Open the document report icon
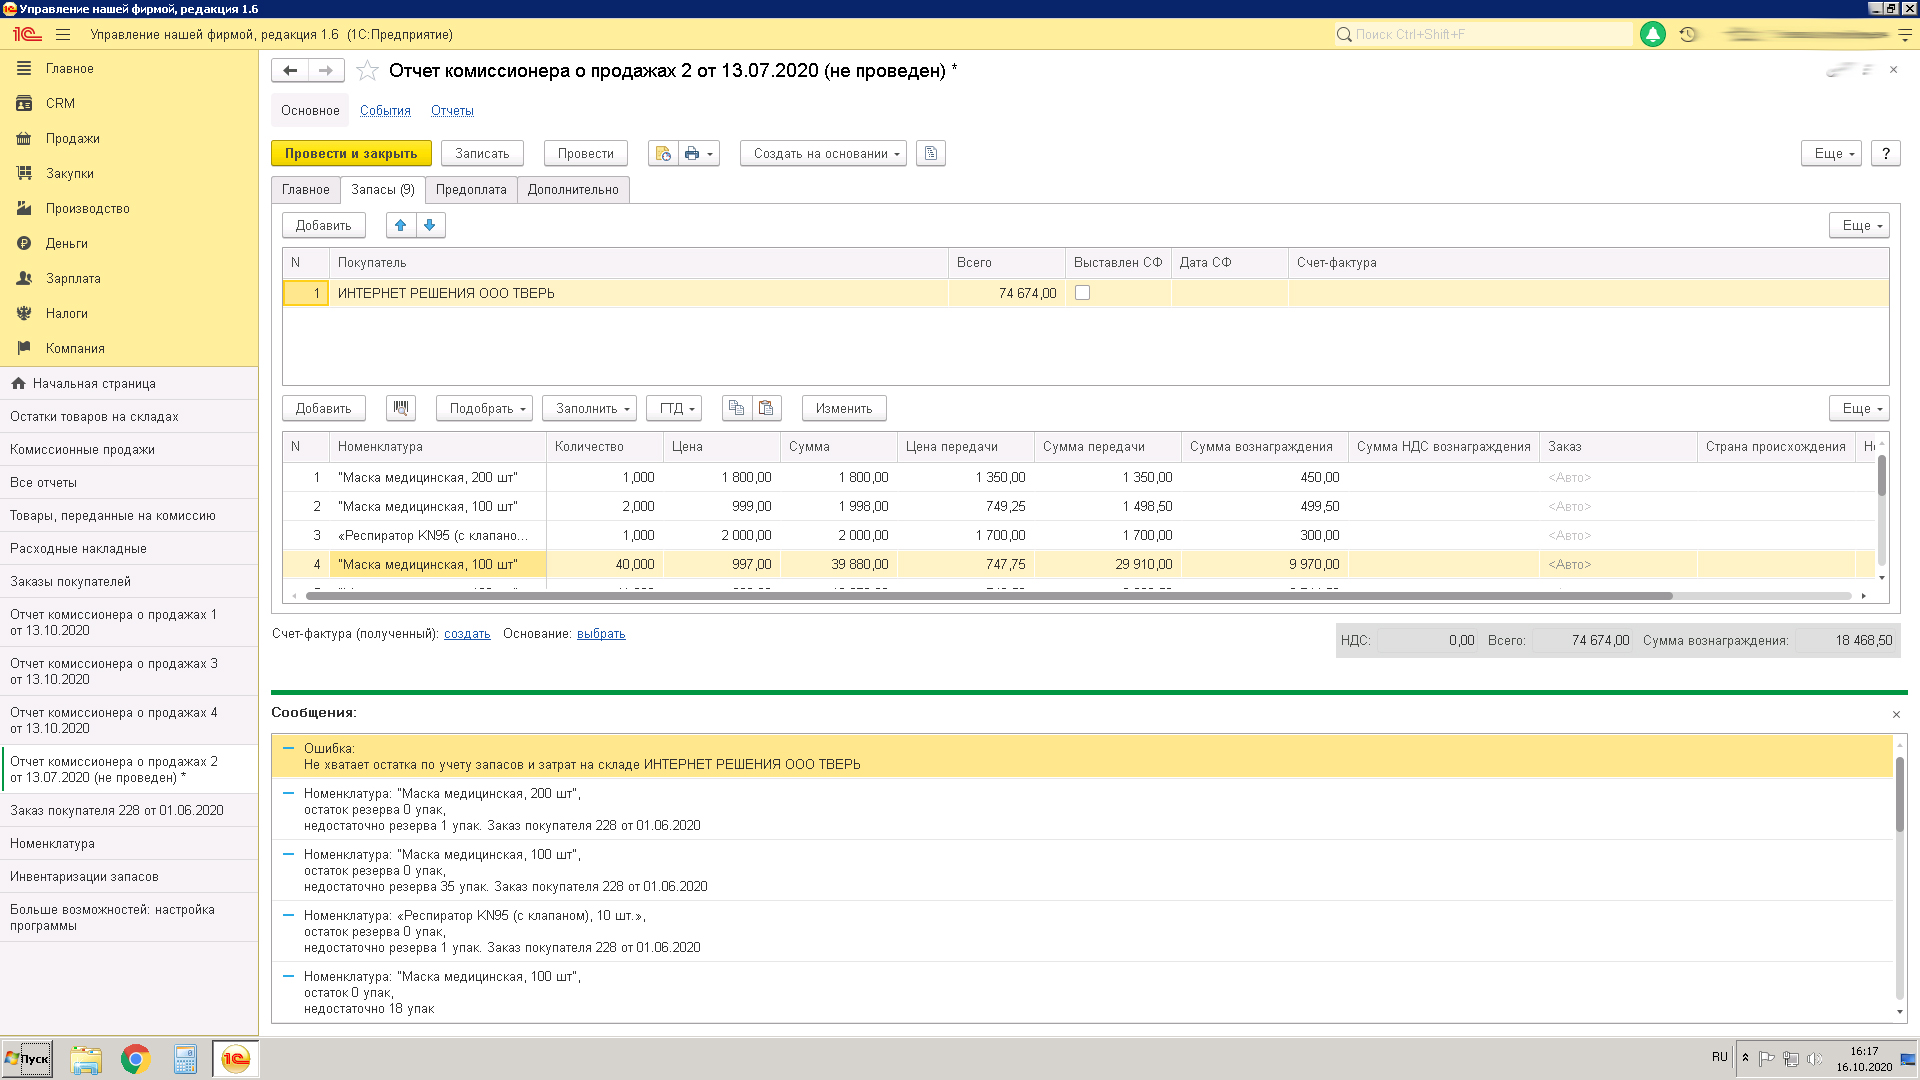This screenshot has width=1920, height=1080. pos(931,153)
